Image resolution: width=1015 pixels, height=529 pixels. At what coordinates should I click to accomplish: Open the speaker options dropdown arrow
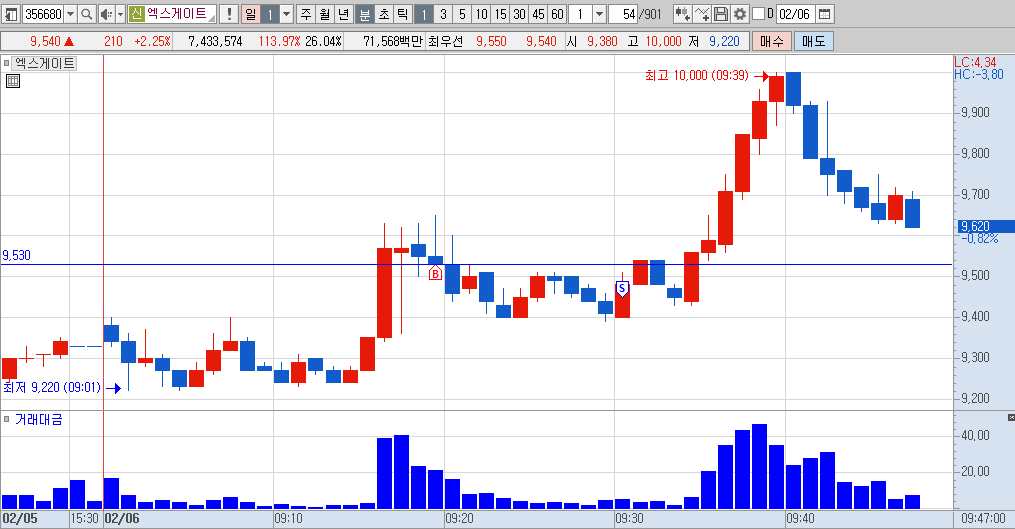[120, 14]
